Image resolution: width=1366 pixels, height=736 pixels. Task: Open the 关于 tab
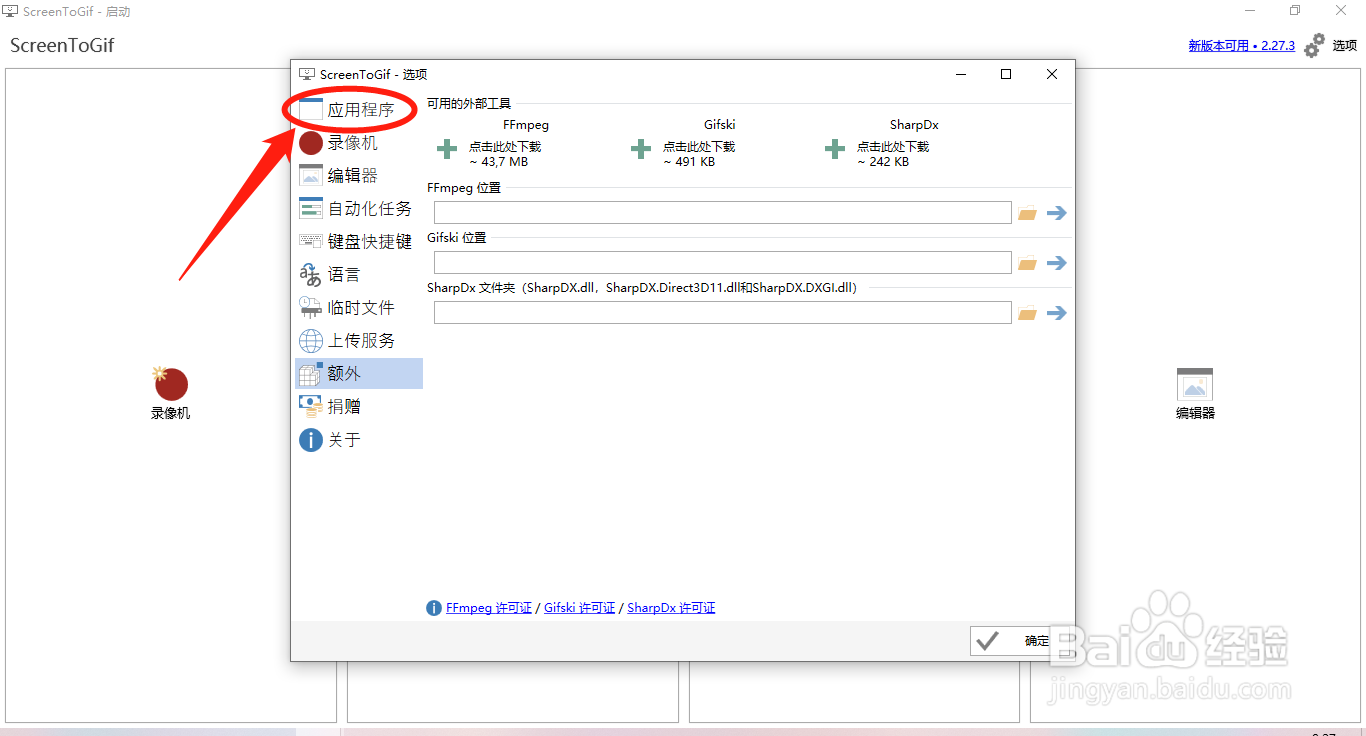point(358,440)
